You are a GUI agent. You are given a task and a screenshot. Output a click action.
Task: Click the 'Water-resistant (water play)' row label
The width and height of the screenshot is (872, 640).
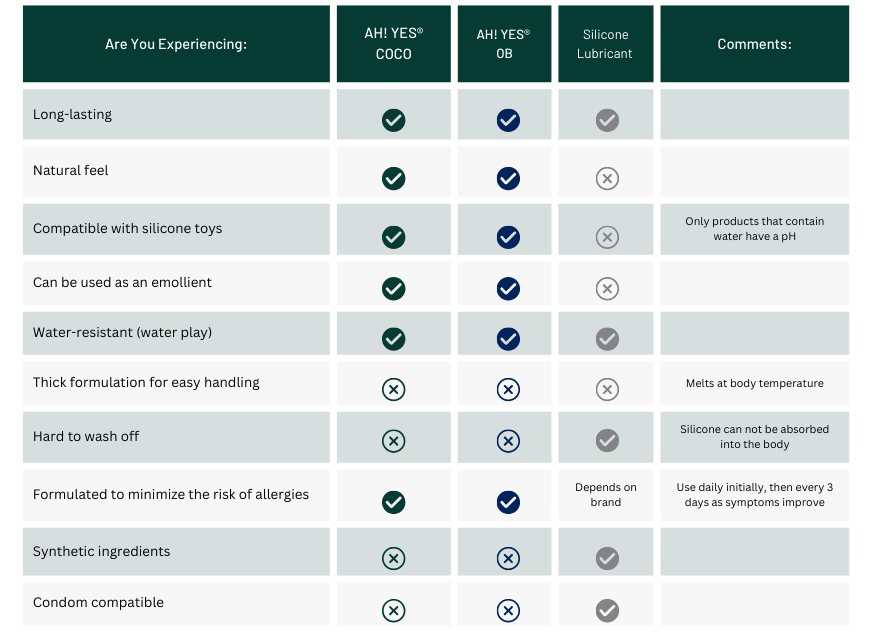[123, 333]
